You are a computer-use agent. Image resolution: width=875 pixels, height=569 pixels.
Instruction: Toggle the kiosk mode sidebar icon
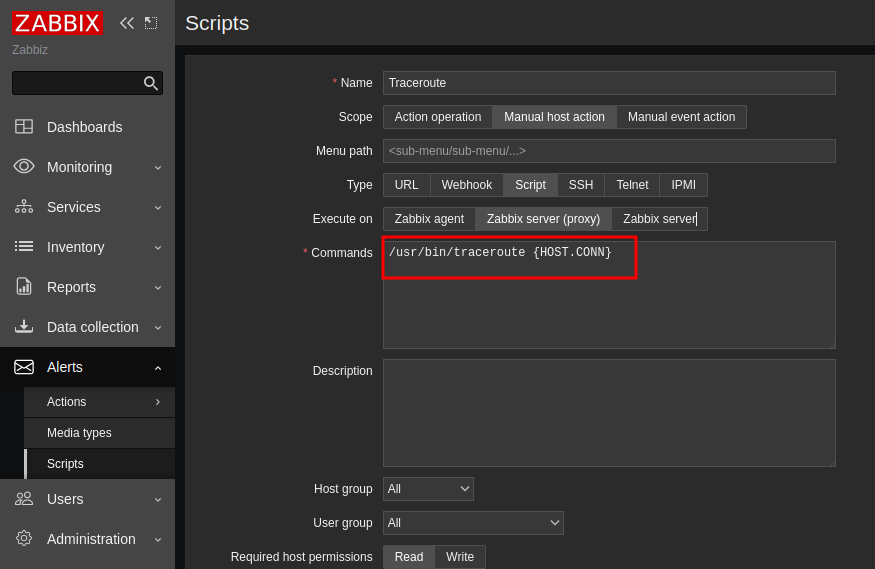(x=151, y=23)
